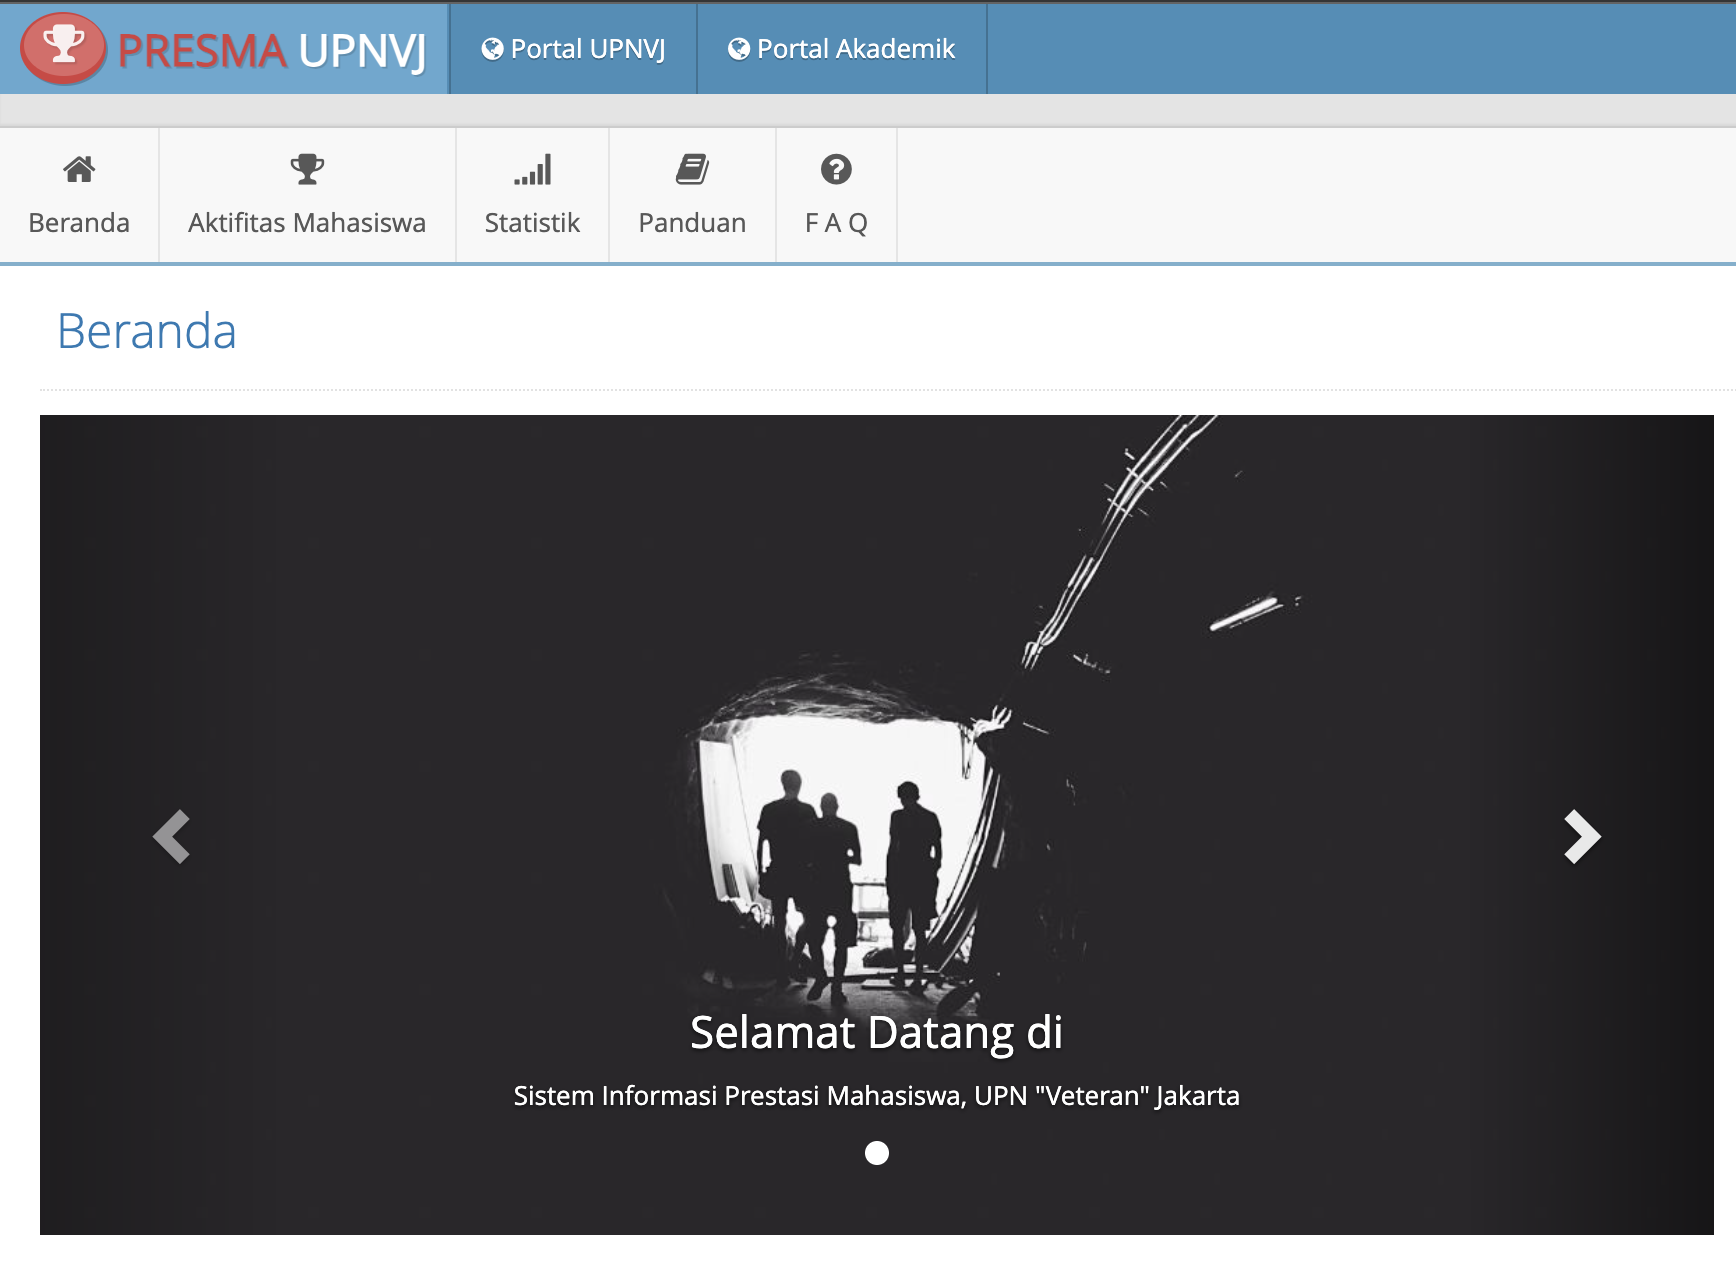This screenshot has height=1272, width=1736.
Task: Click the red trophy logo badge
Action: (x=63, y=47)
